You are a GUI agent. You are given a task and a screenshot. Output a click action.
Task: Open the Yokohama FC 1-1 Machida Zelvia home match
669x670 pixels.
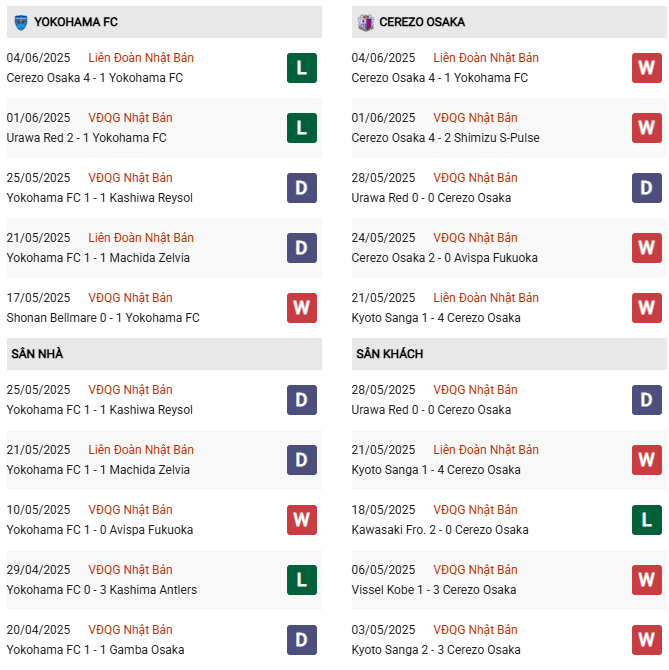(x=98, y=470)
